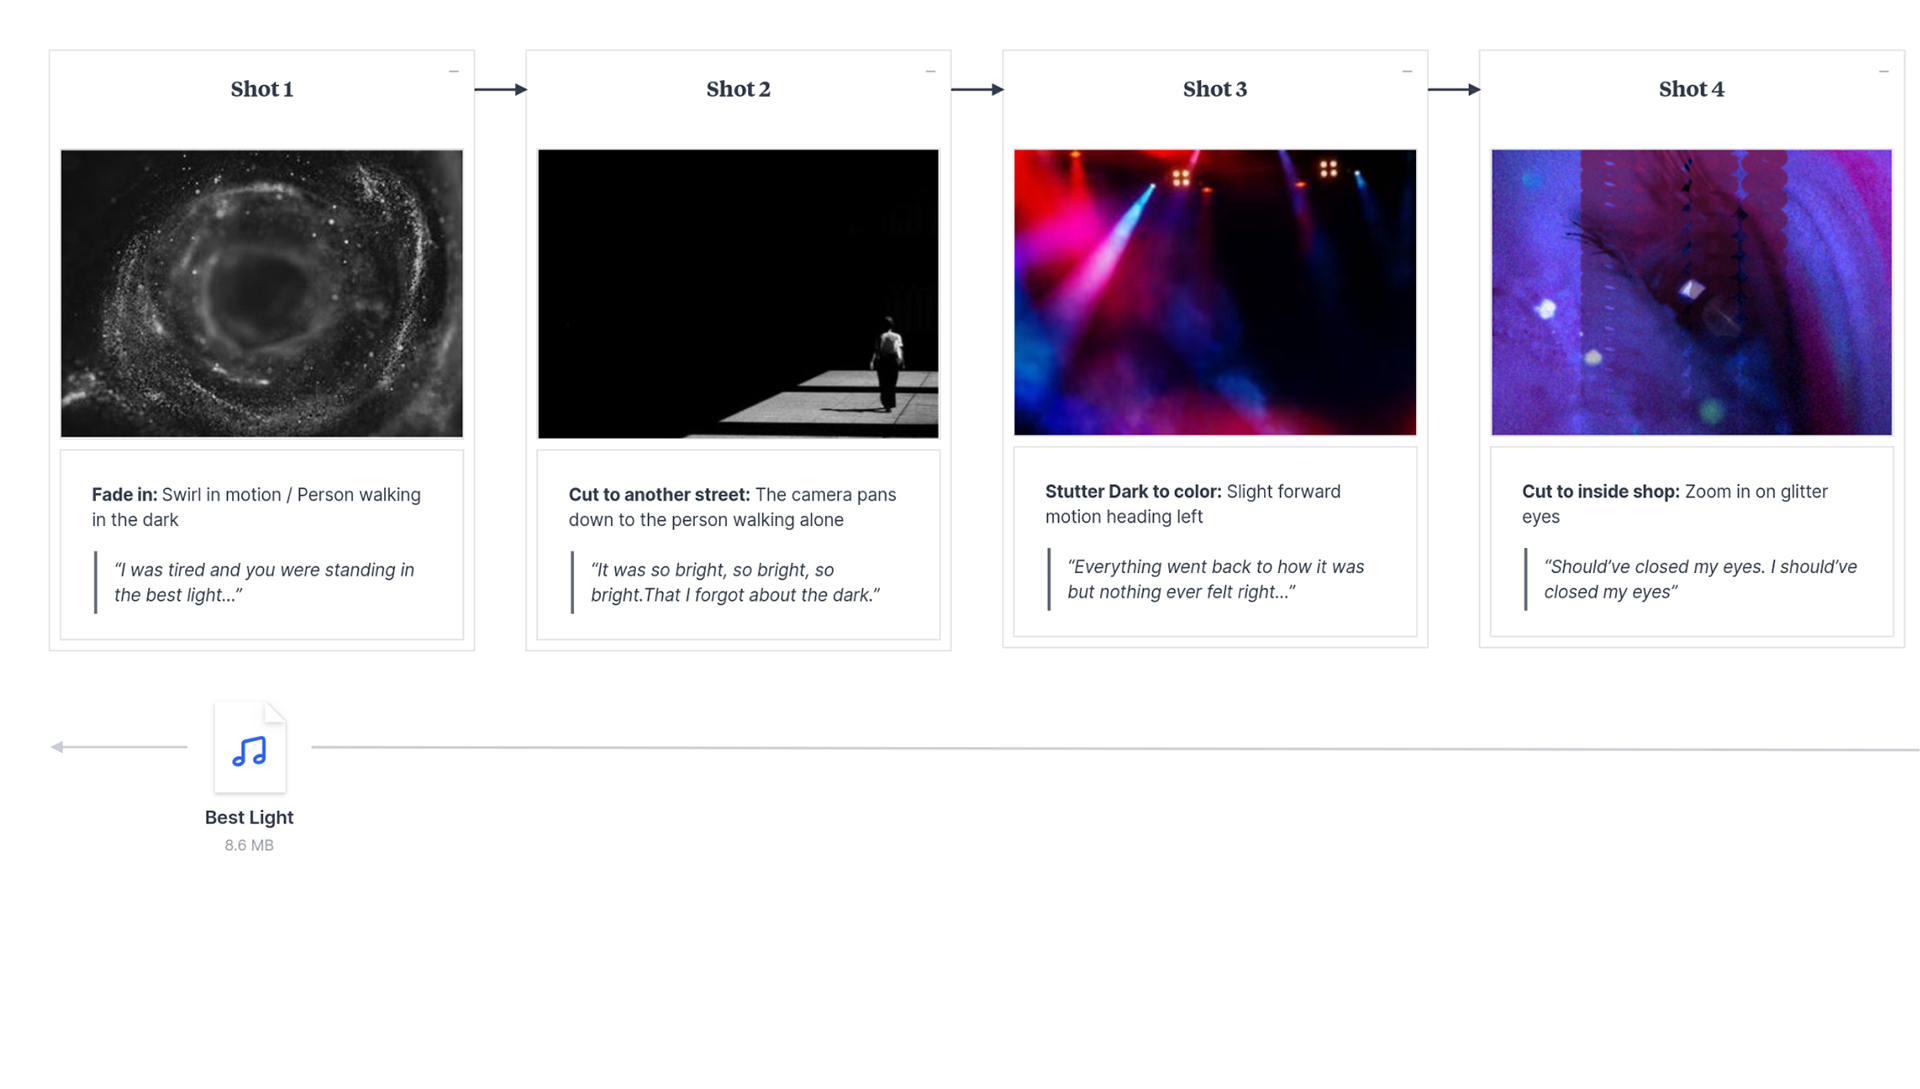Select the Stutter Dark to color note
The height and width of the screenshot is (1089, 1920).
[1193, 504]
